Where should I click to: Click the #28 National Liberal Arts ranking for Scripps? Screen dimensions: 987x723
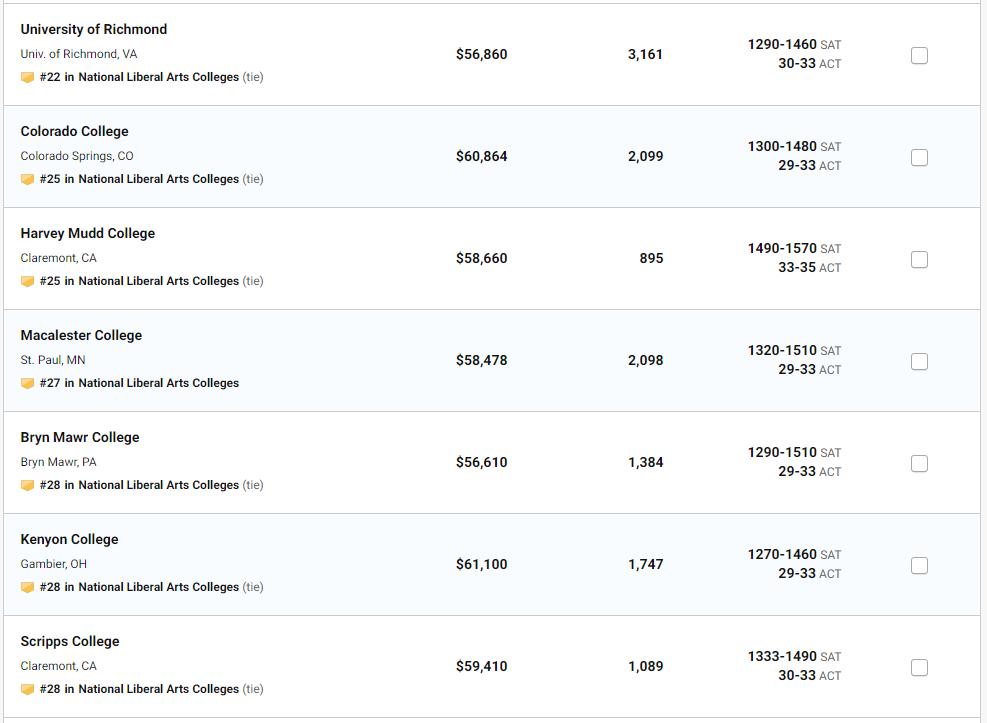(x=139, y=689)
